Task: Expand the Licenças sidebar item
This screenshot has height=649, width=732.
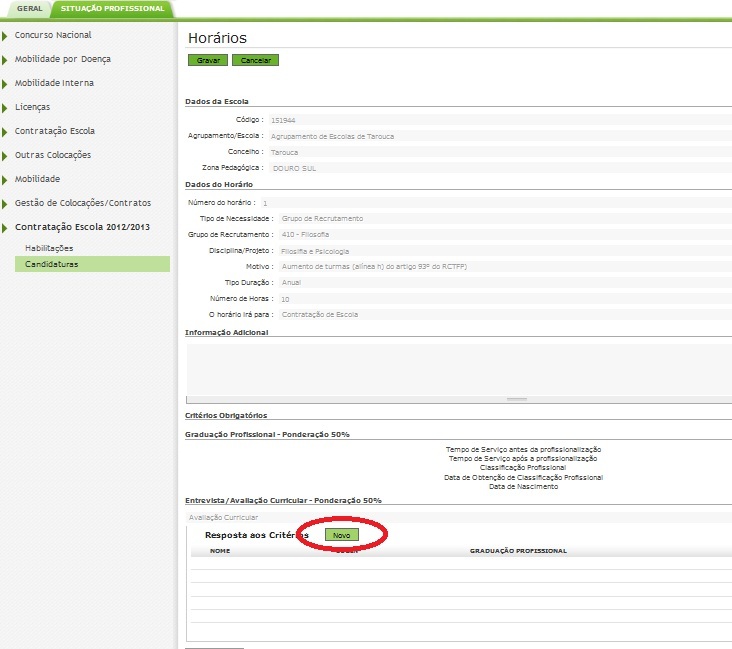Action: coord(32,107)
